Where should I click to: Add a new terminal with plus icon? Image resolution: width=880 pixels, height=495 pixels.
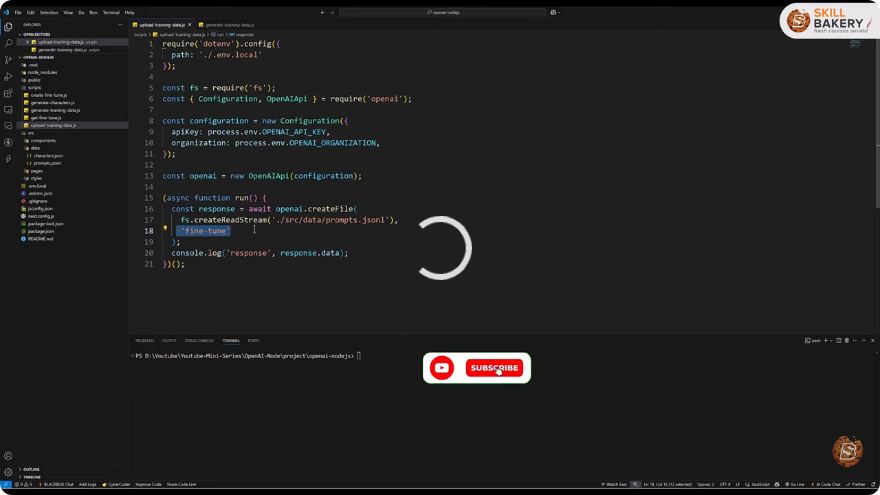tap(825, 341)
